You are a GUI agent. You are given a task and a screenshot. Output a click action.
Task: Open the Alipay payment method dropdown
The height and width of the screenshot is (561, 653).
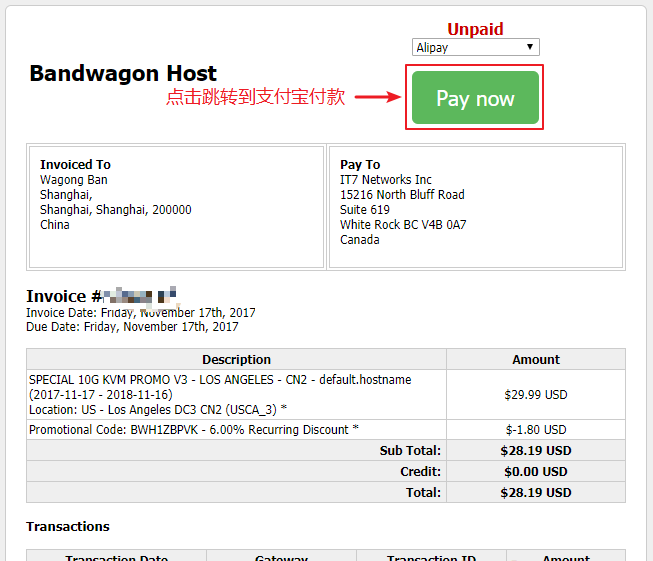476,47
